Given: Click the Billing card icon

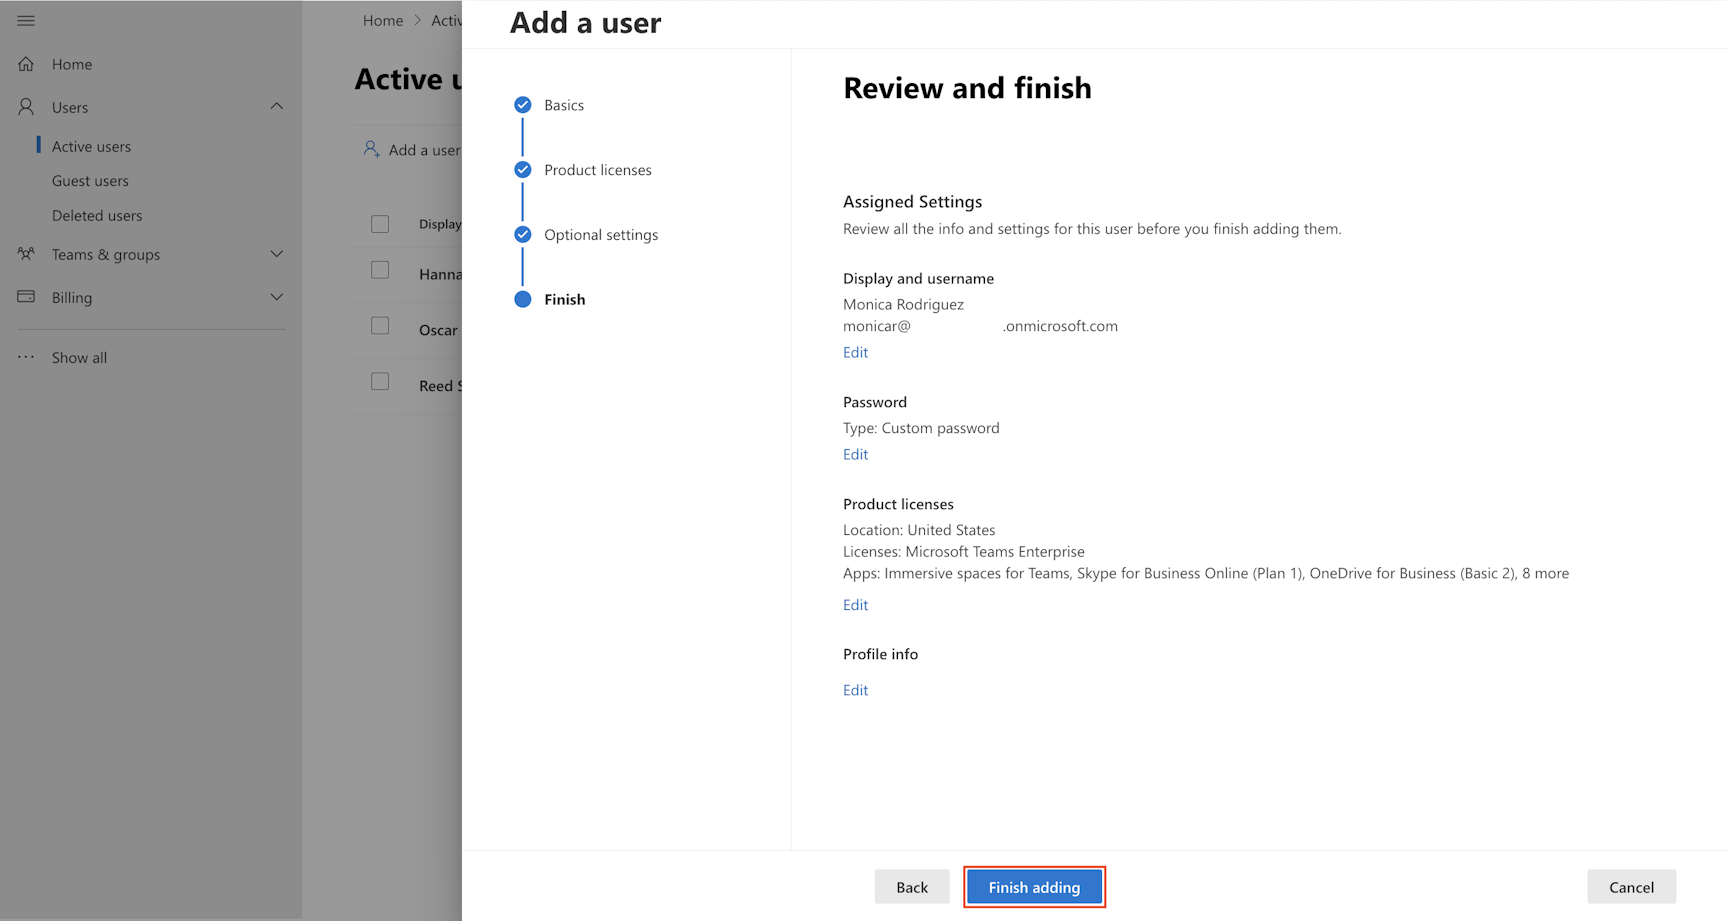Looking at the screenshot, I should click(26, 297).
